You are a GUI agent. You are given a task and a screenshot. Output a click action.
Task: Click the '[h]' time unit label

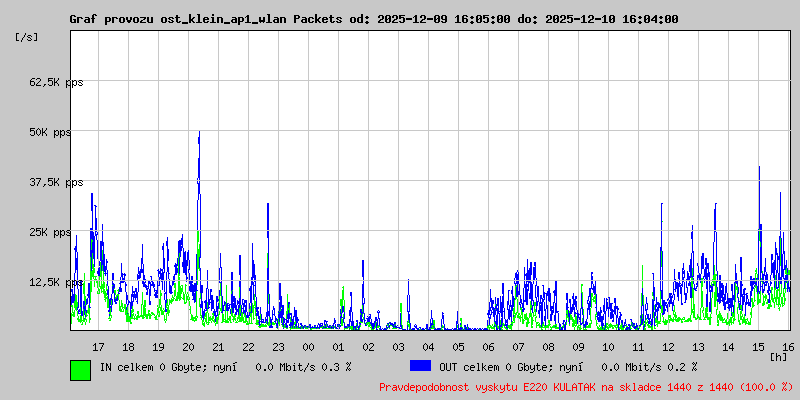779,357
